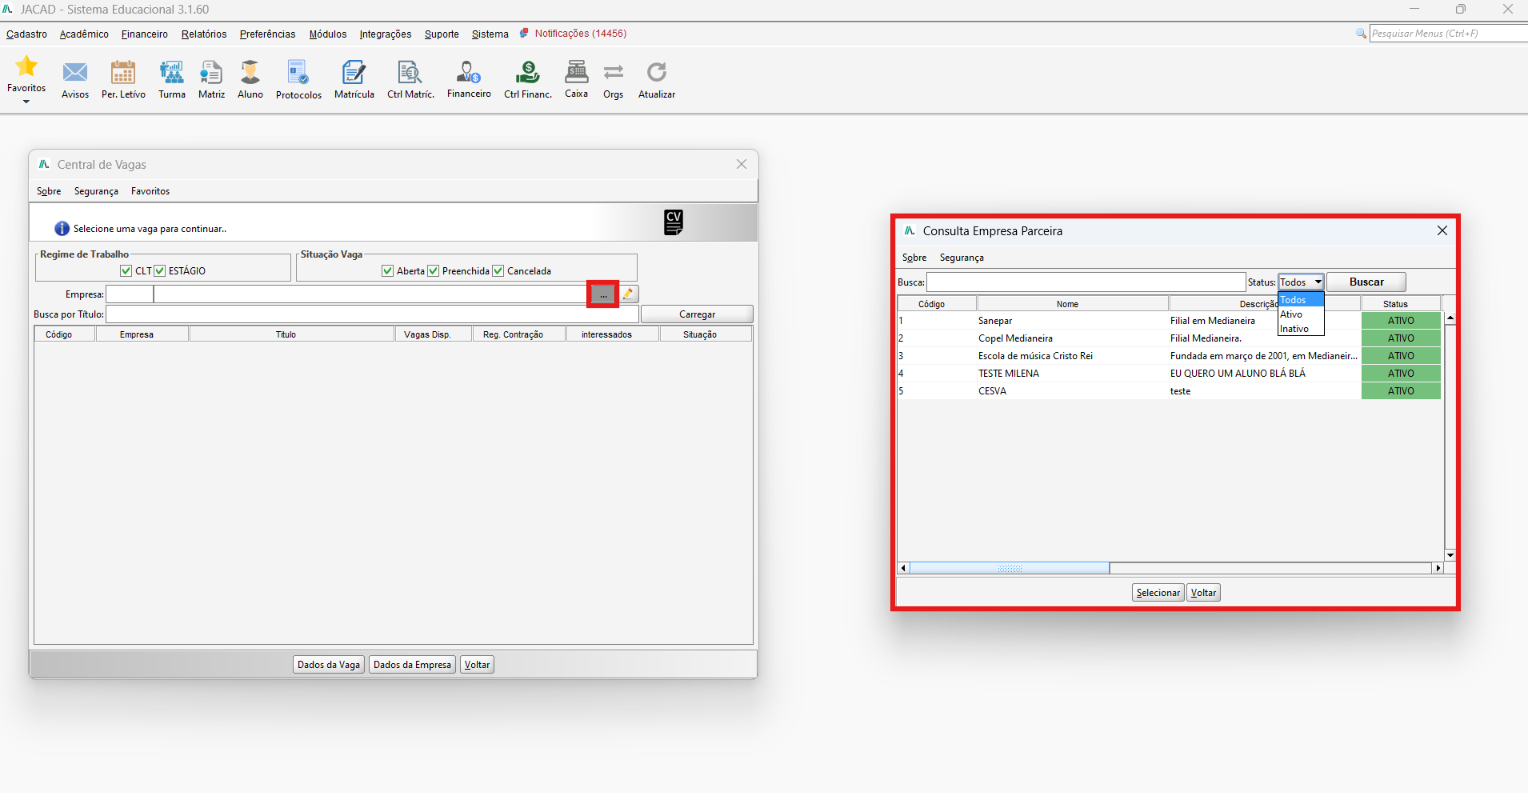
Task: Click the horizontal scrollbar in Consulta Empresa Parceira
Action: [1171, 568]
